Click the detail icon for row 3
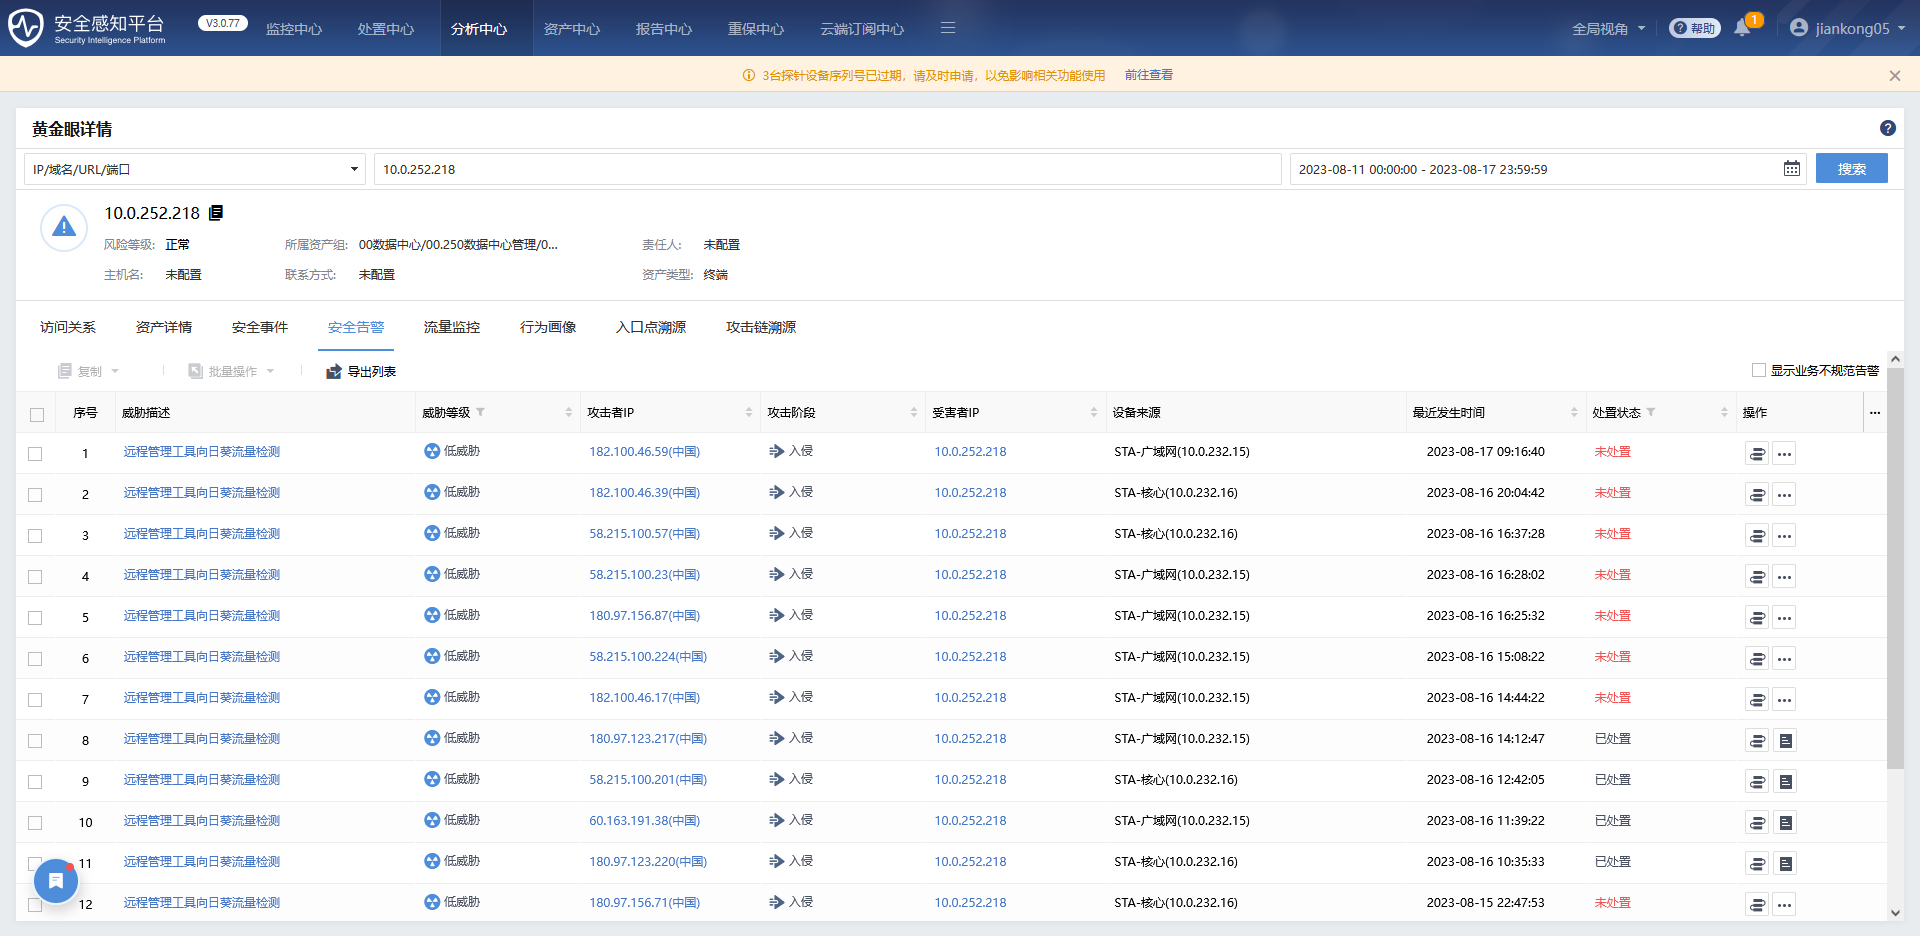1920x936 pixels. (x=1757, y=535)
